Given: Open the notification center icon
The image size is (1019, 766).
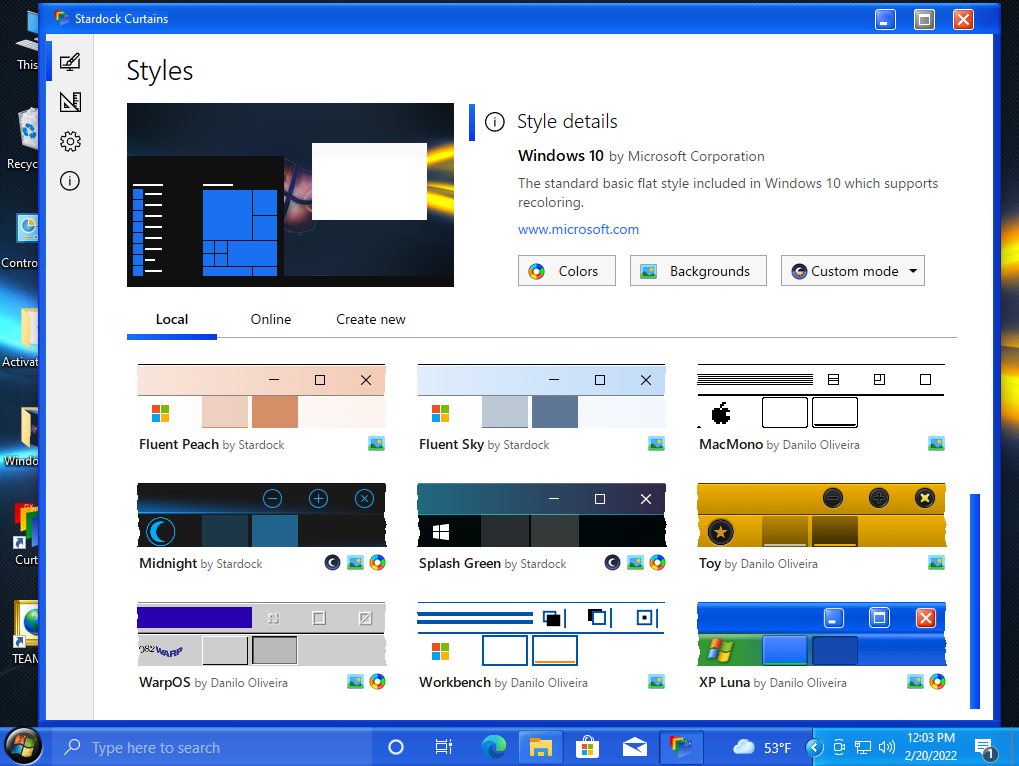Looking at the screenshot, I should [x=985, y=748].
